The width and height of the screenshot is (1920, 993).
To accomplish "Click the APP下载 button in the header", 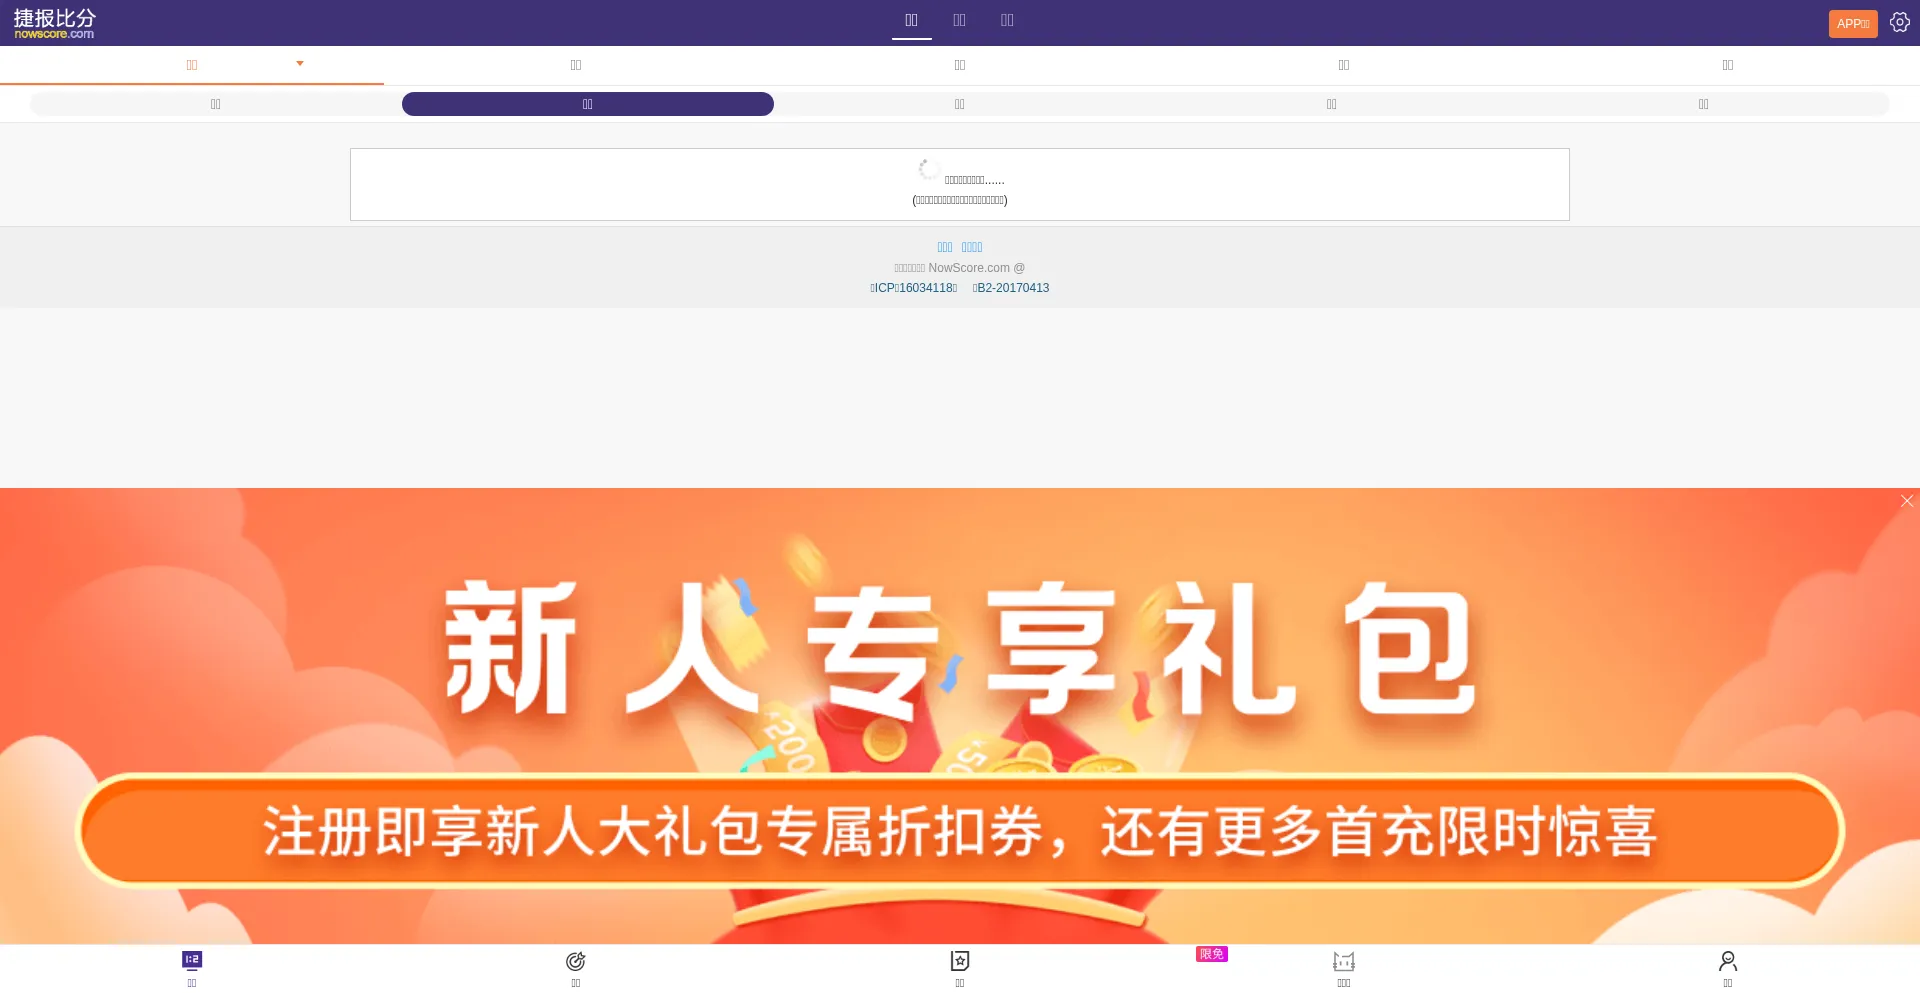I will click(x=1853, y=23).
